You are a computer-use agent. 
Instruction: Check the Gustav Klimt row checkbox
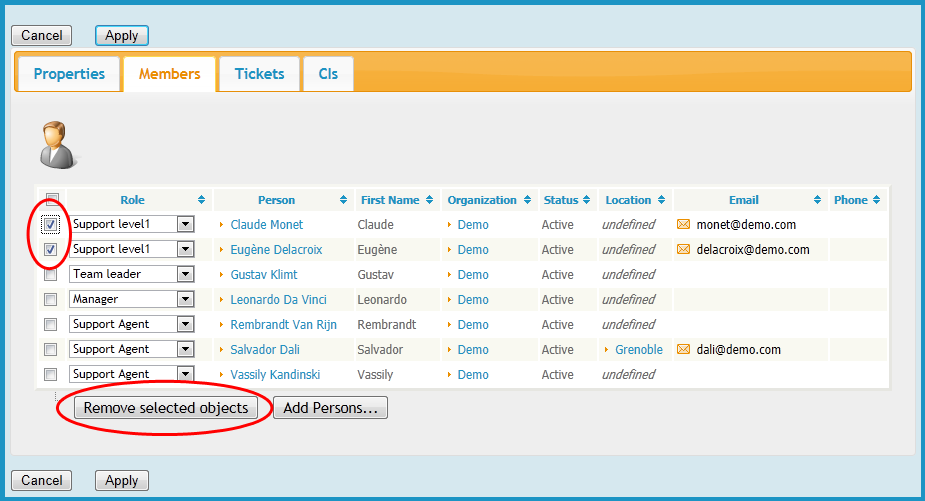point(51,275)
